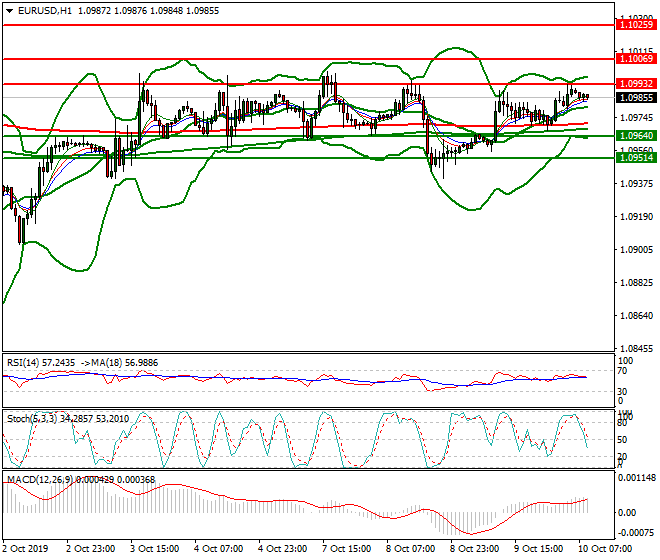Click the 8 Oct 23:00 time axis label
Screen dimensions: 660x560
pyautogui.click(x=475, y=549)
